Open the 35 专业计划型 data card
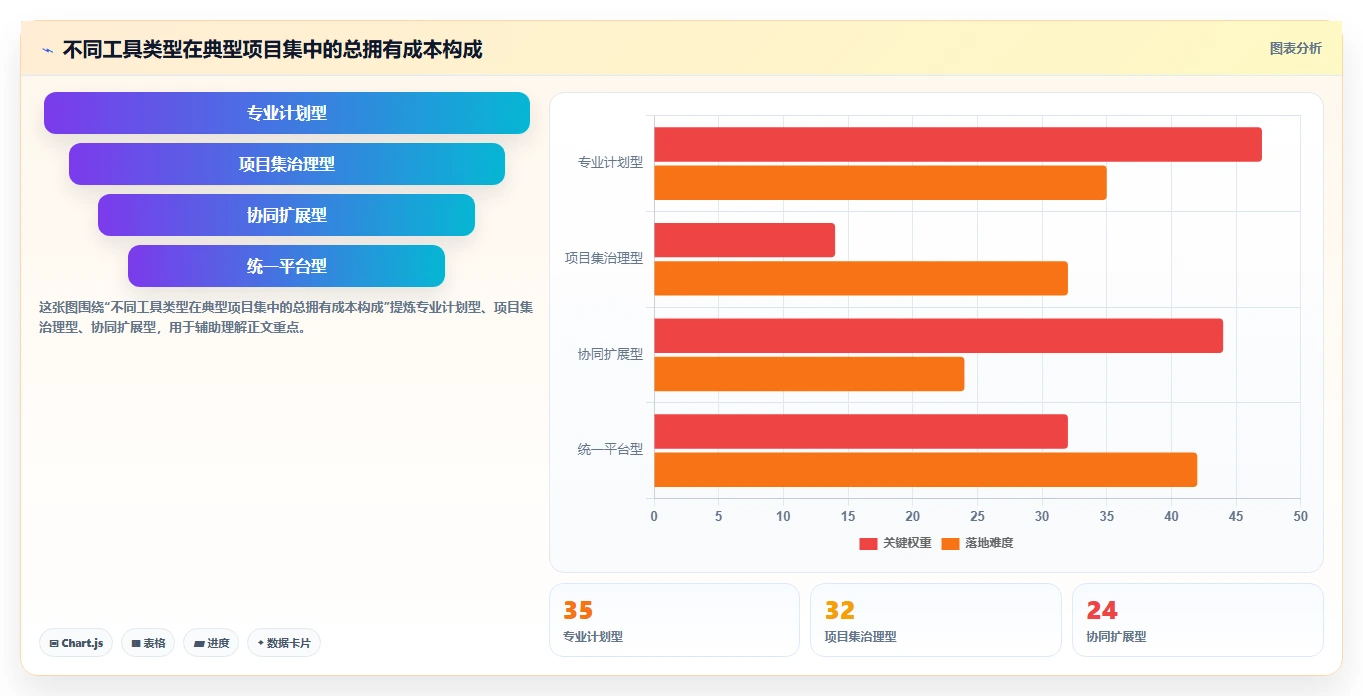 click(x=674, y=620)
